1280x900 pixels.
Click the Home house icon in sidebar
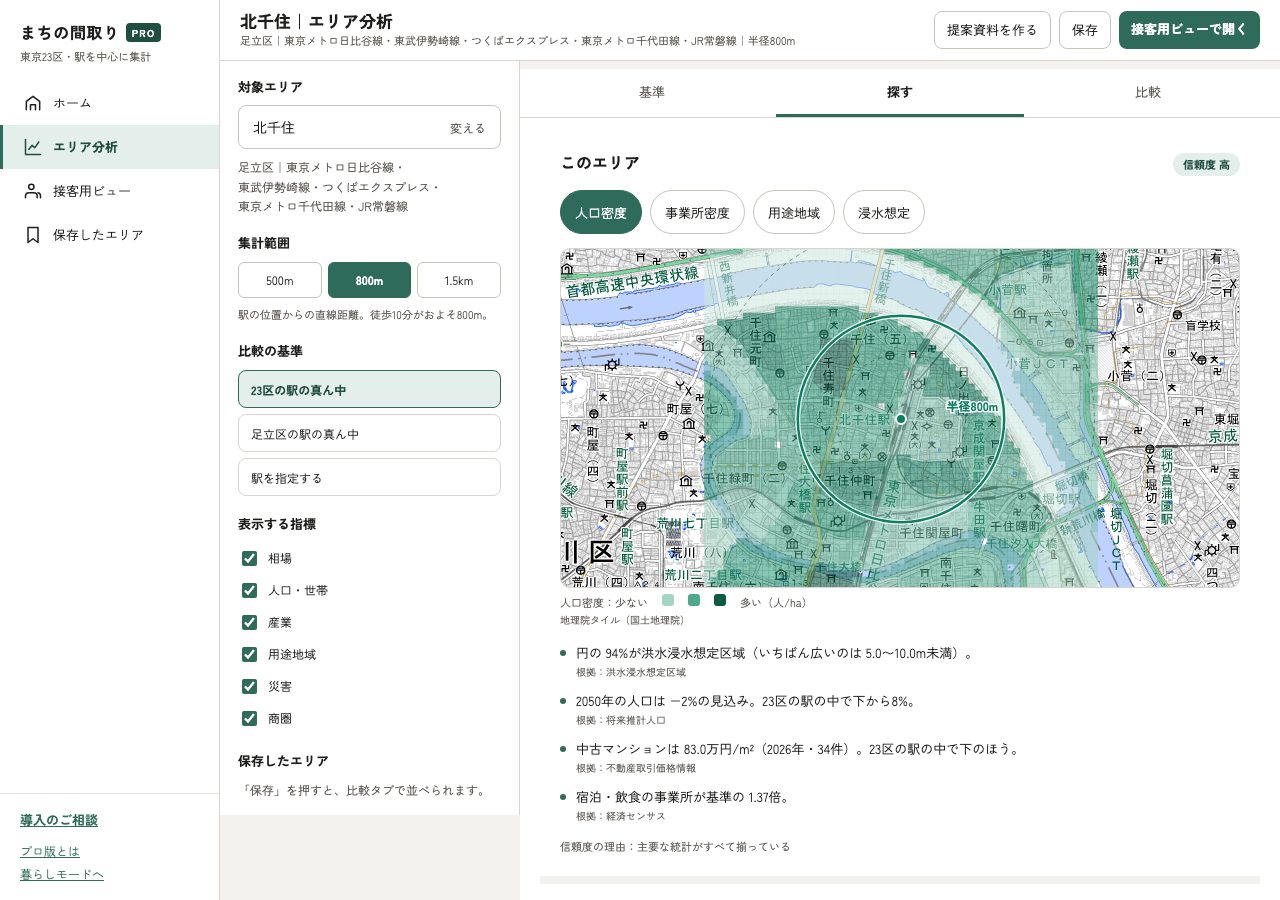click(x=33, y=103)
